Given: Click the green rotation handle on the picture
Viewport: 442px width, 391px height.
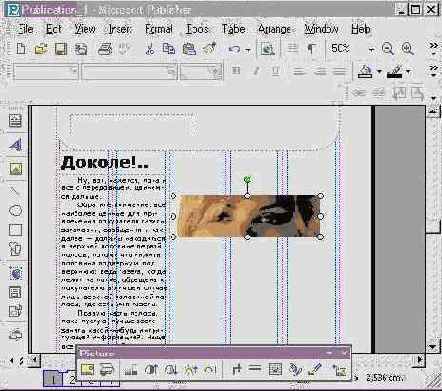Looking at the screenshot, I should pyautogui.click(x=247, y=180).
